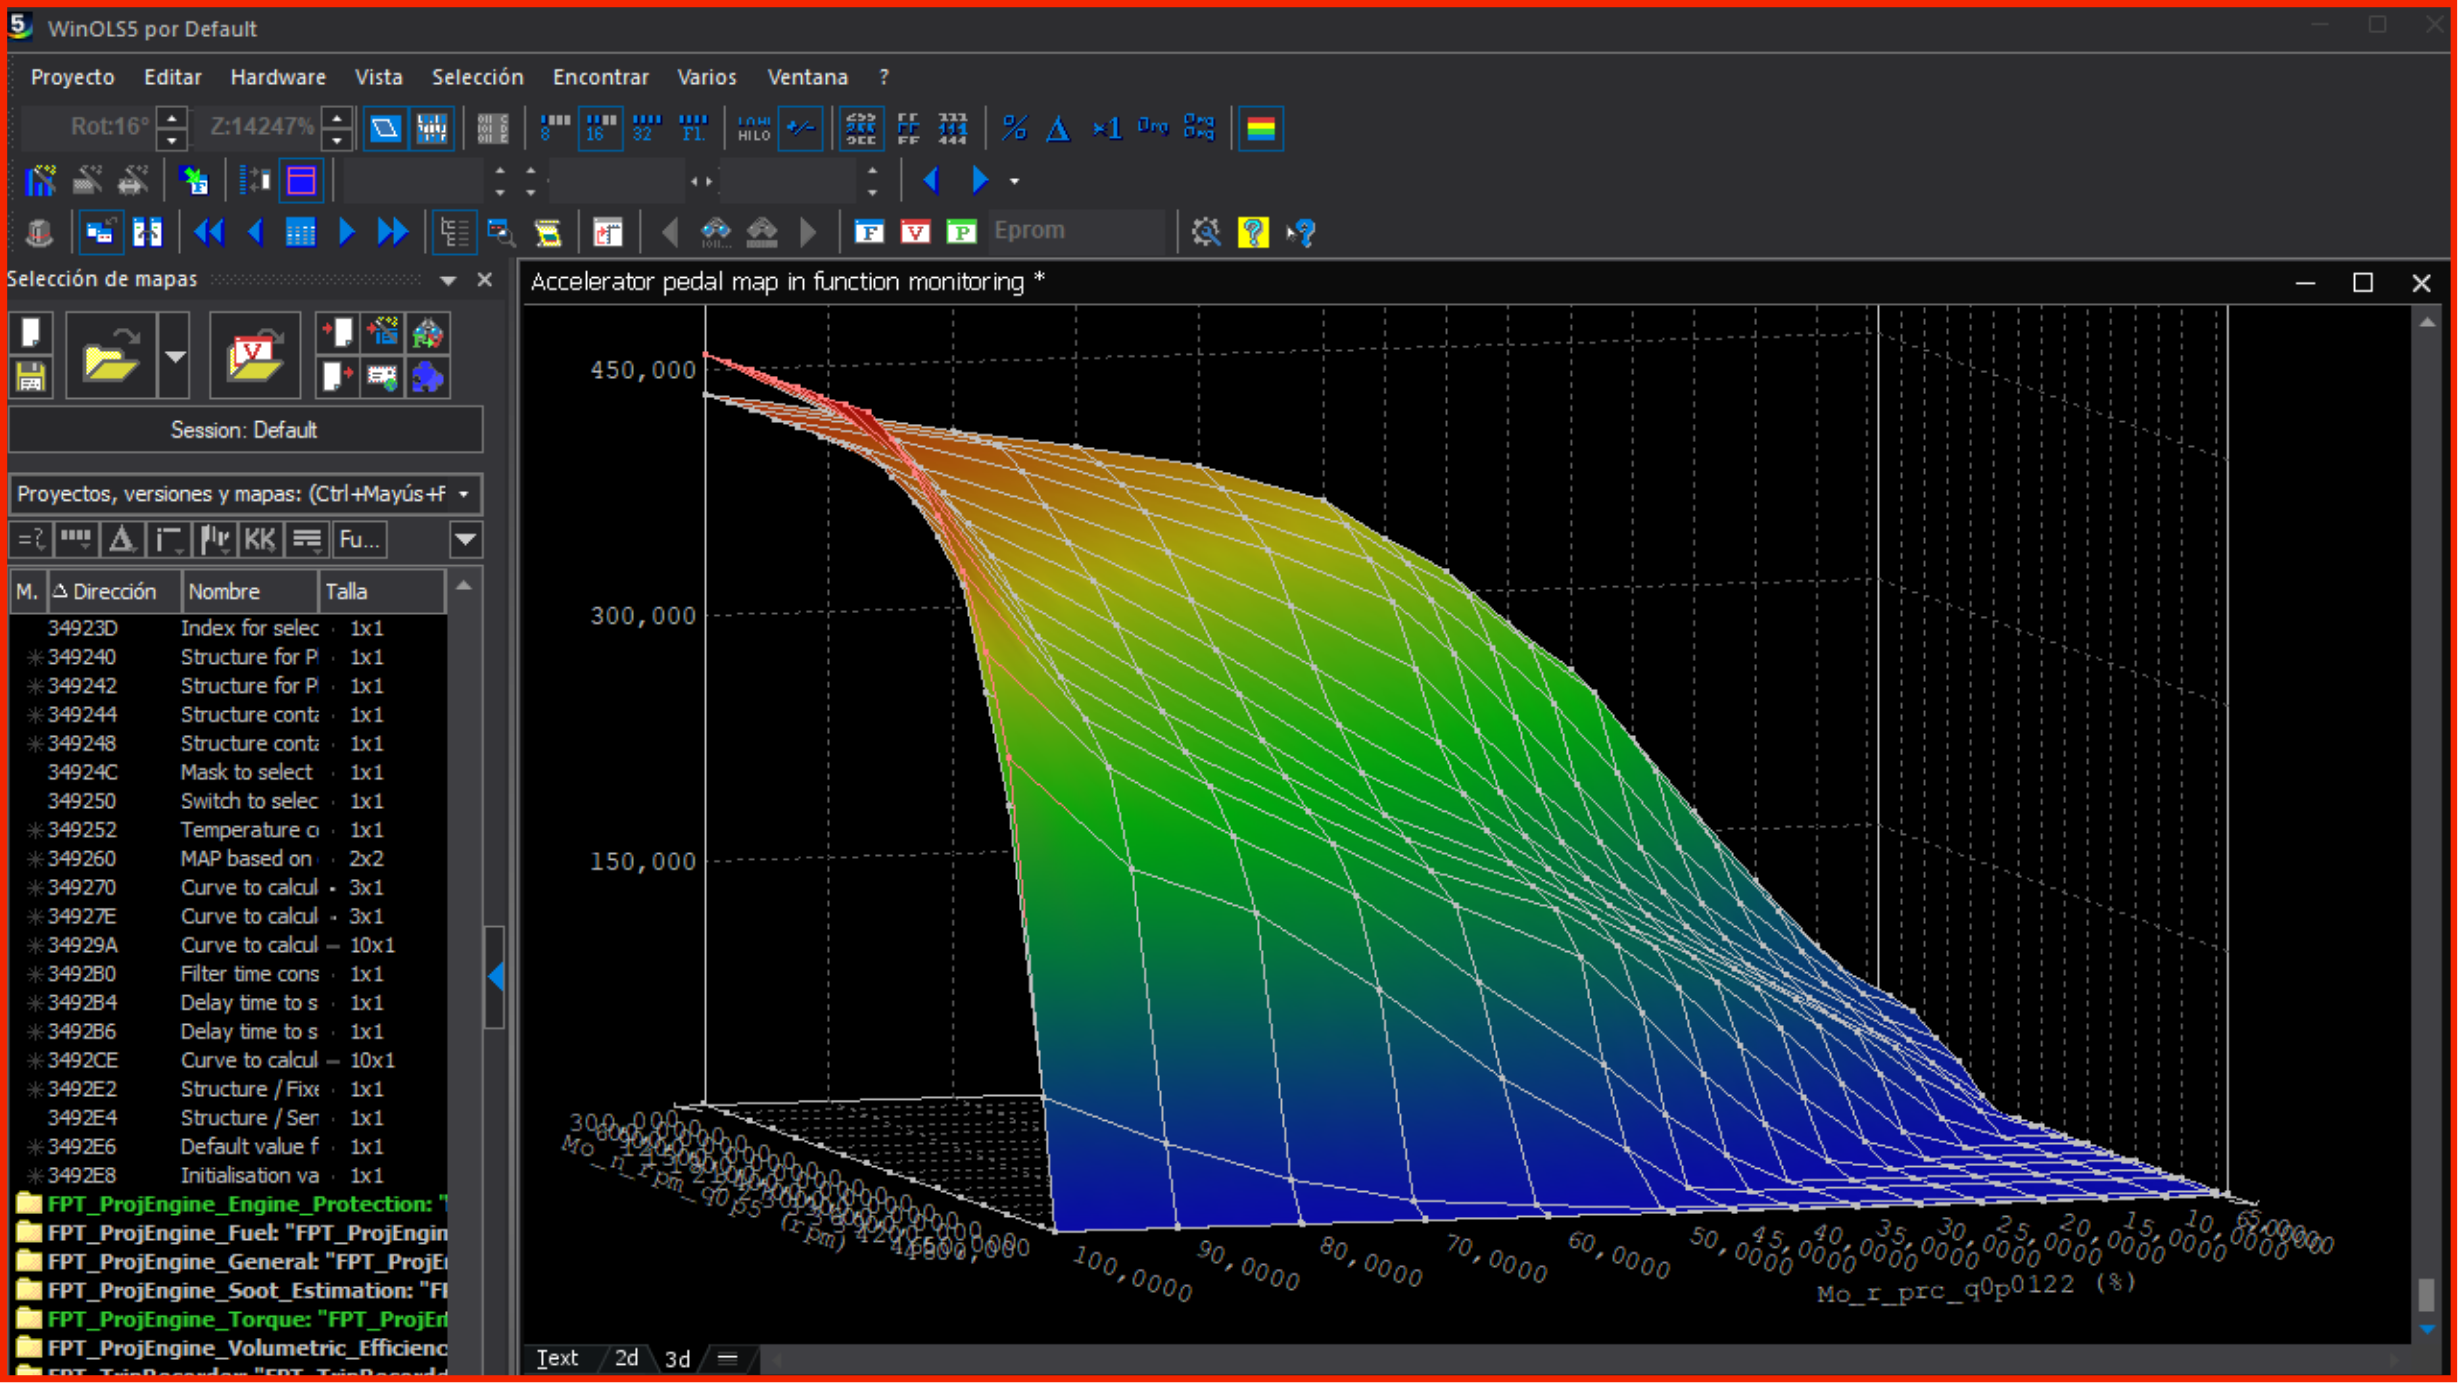Open dropdown arrow beside the open-folder button
Viewport: 2459px width, 1383px height.
coord(175,356)
